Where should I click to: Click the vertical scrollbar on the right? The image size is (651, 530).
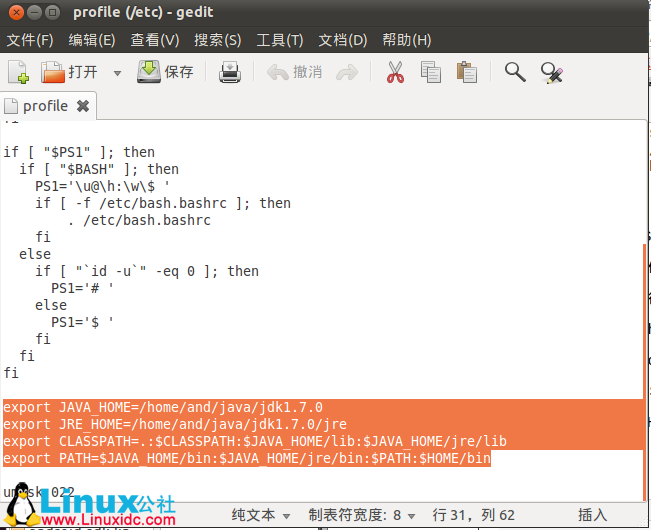(645, 370)
